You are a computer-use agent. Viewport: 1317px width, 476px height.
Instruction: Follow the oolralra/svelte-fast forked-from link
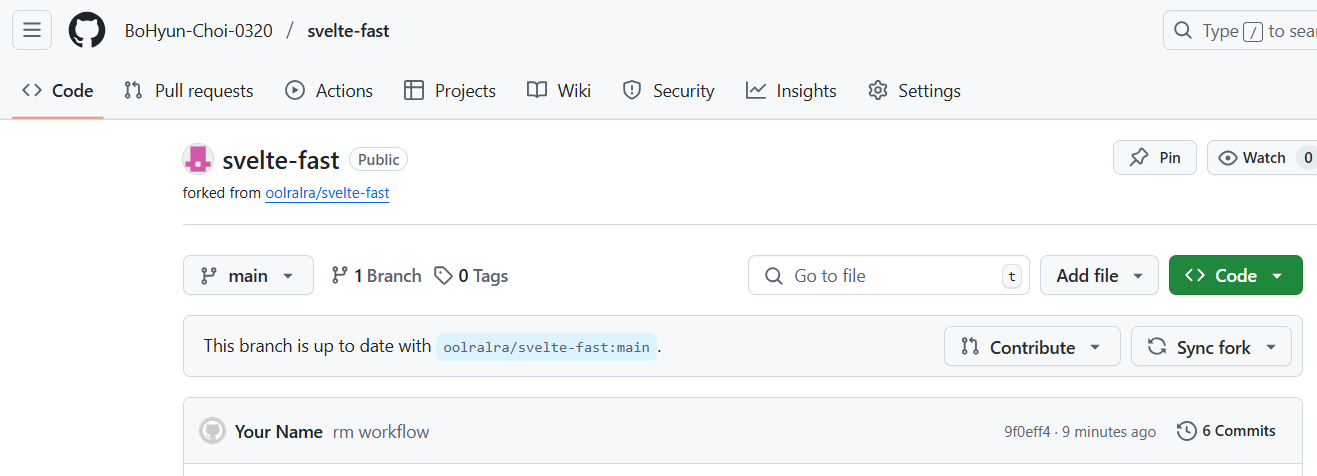(327, 193)
